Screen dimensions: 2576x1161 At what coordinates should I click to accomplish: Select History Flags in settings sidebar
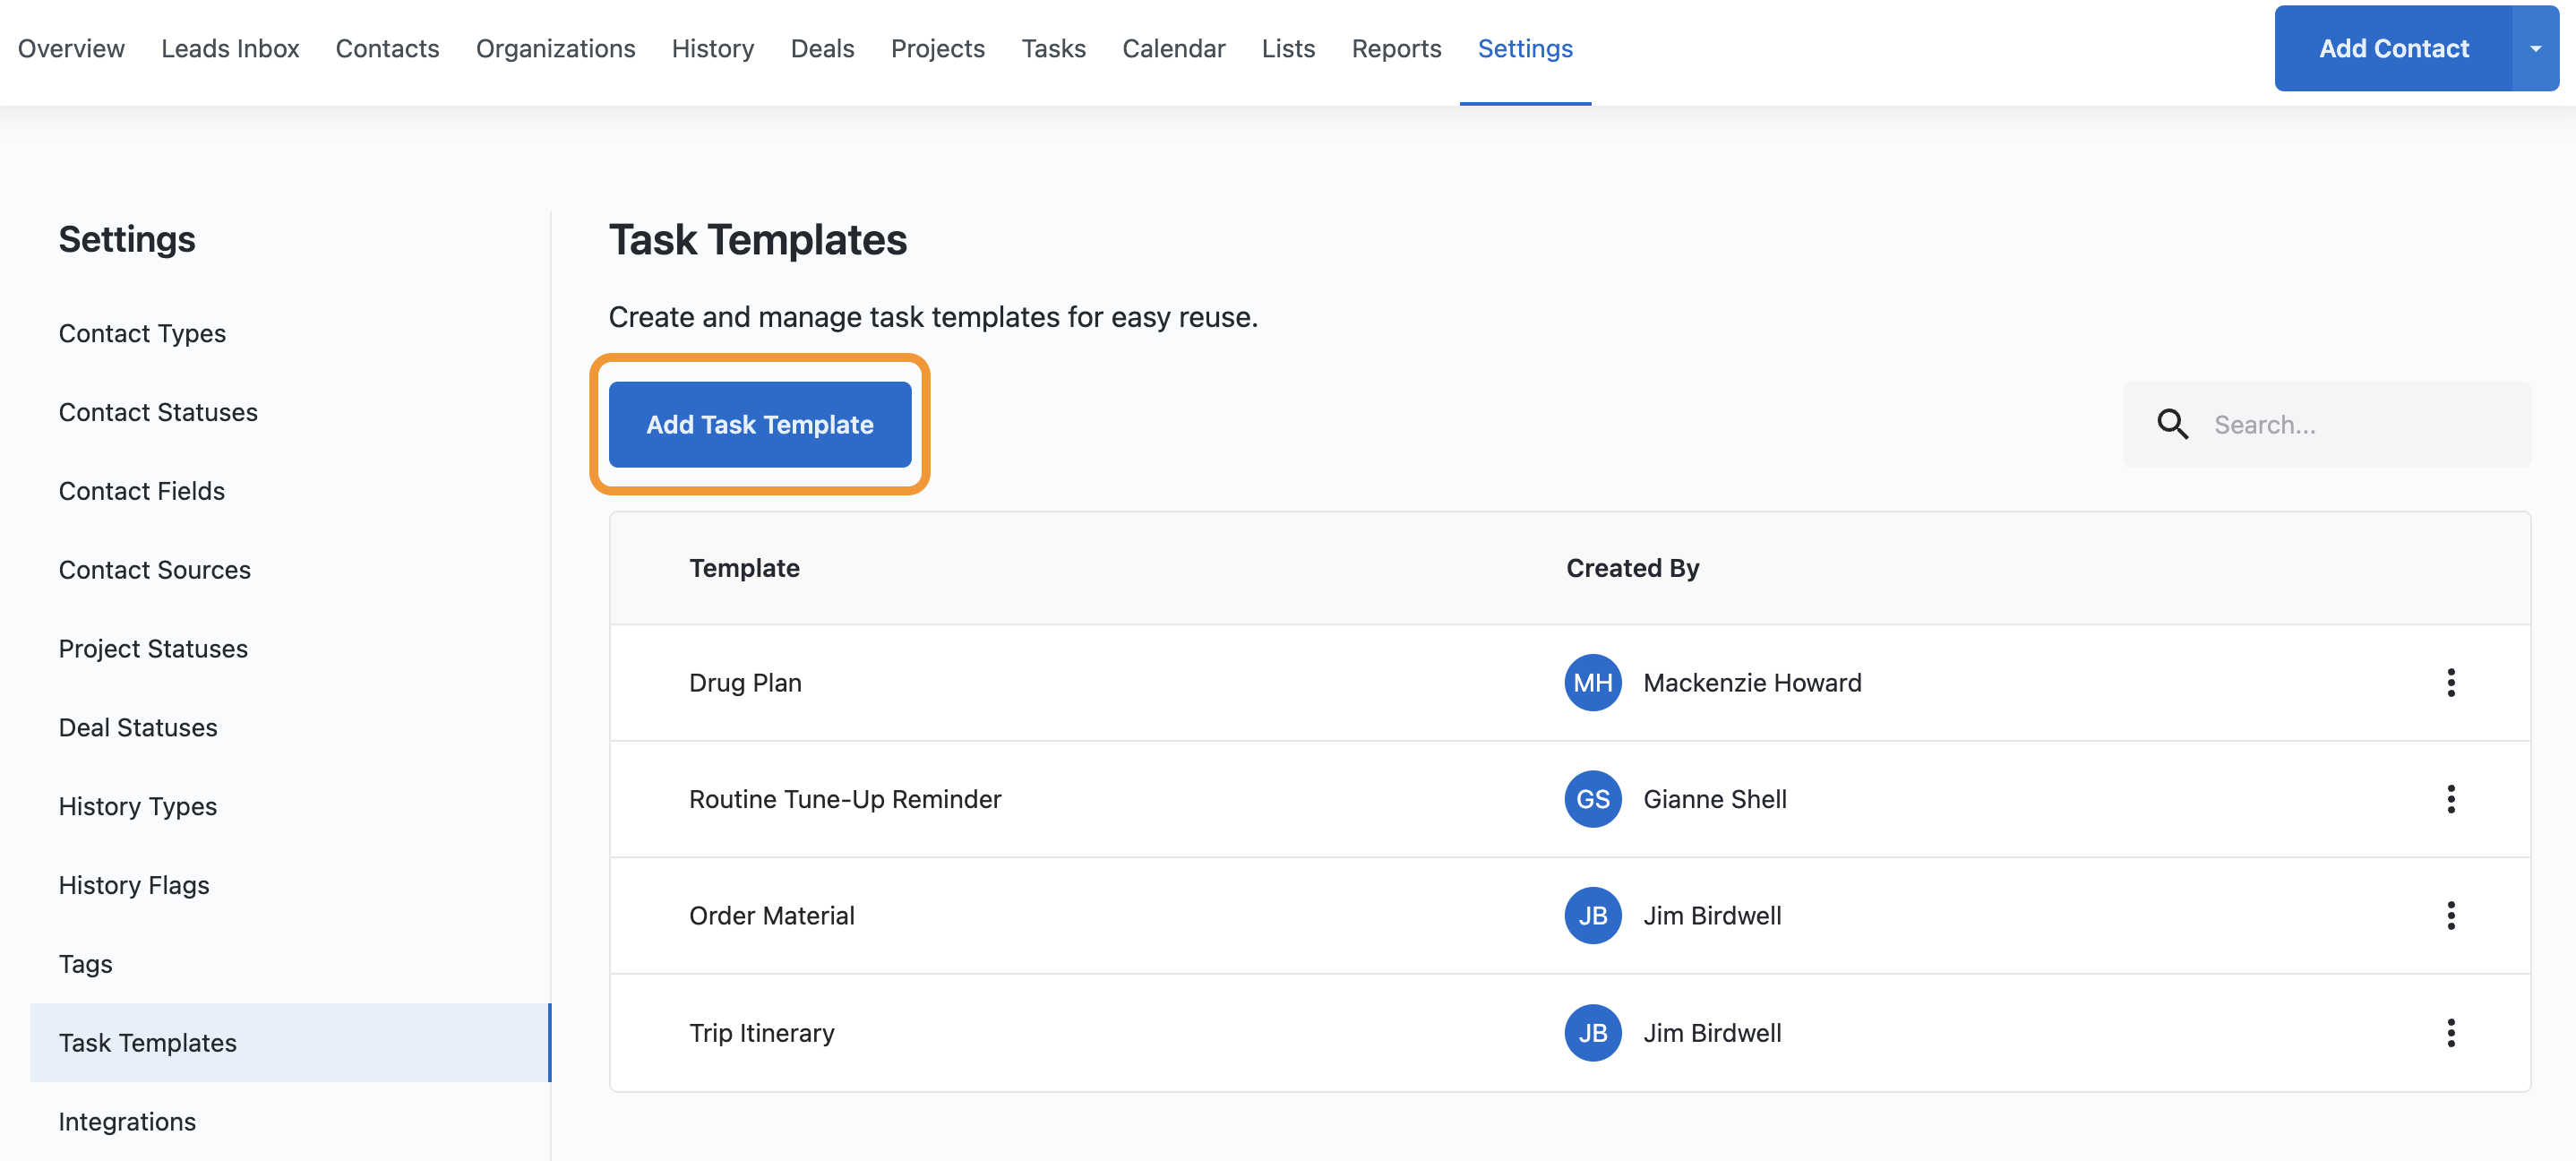tap(134, 885)
